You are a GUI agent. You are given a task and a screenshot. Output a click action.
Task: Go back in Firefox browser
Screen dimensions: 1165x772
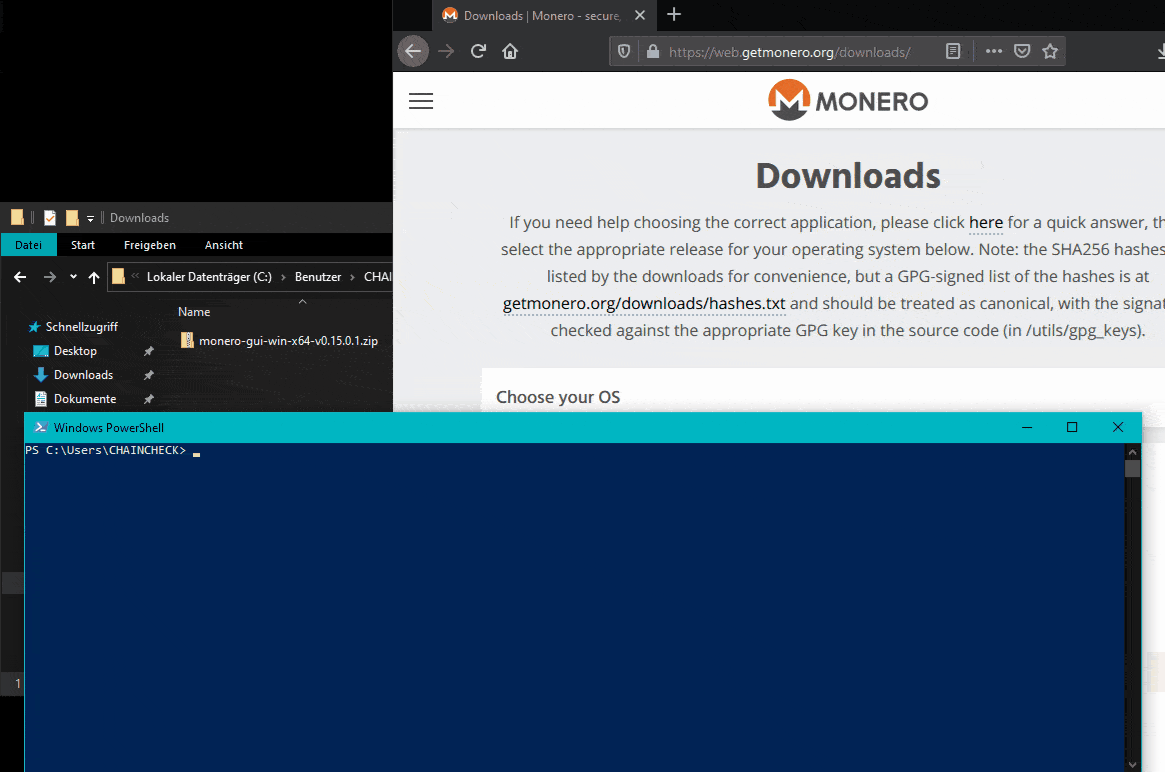413,51
